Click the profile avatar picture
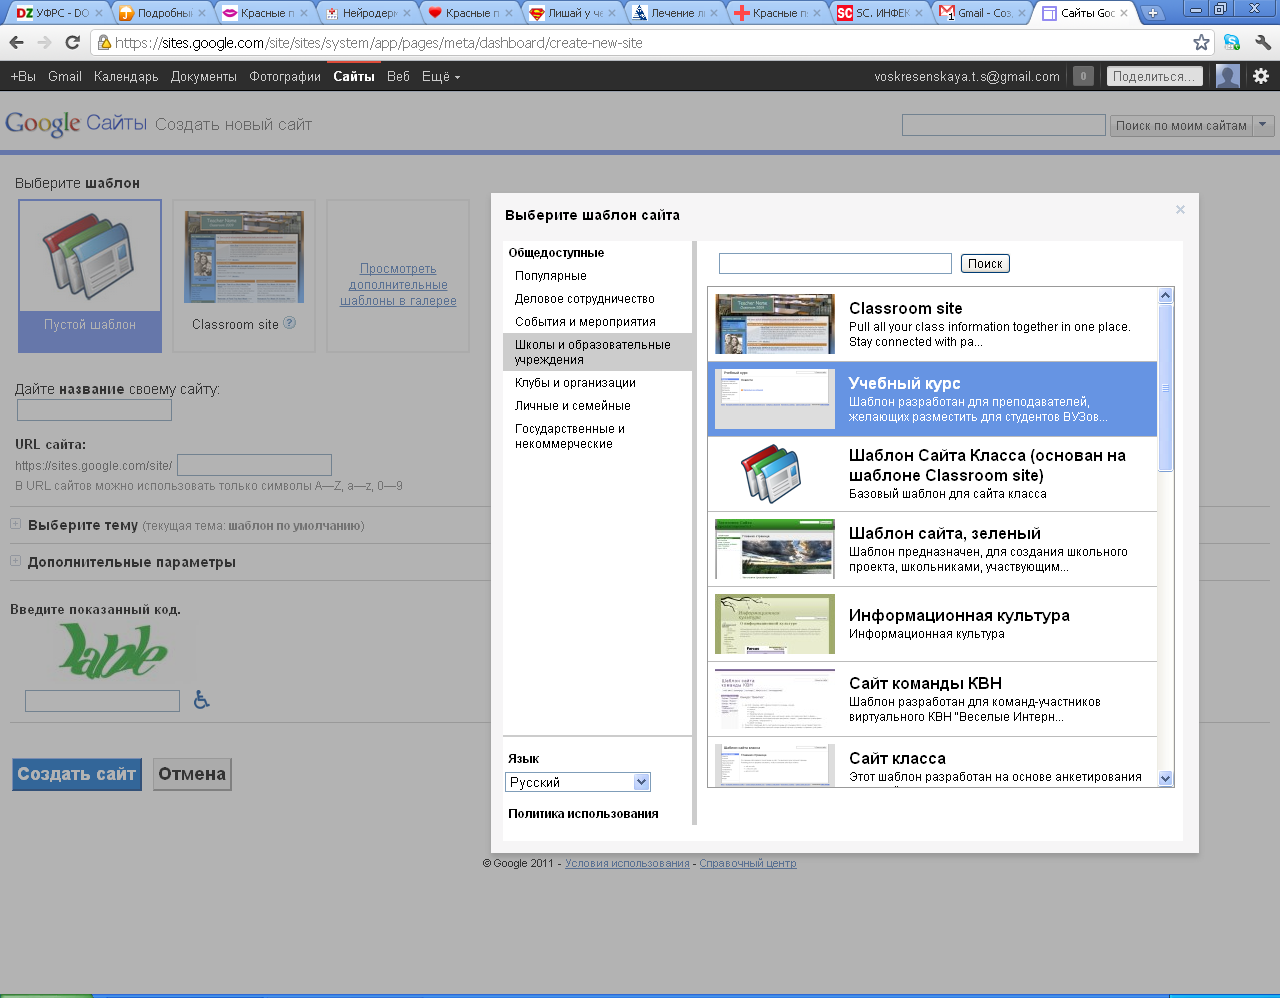The width and height of the screenshot is (1280, 998). (x=1228, y=76)
